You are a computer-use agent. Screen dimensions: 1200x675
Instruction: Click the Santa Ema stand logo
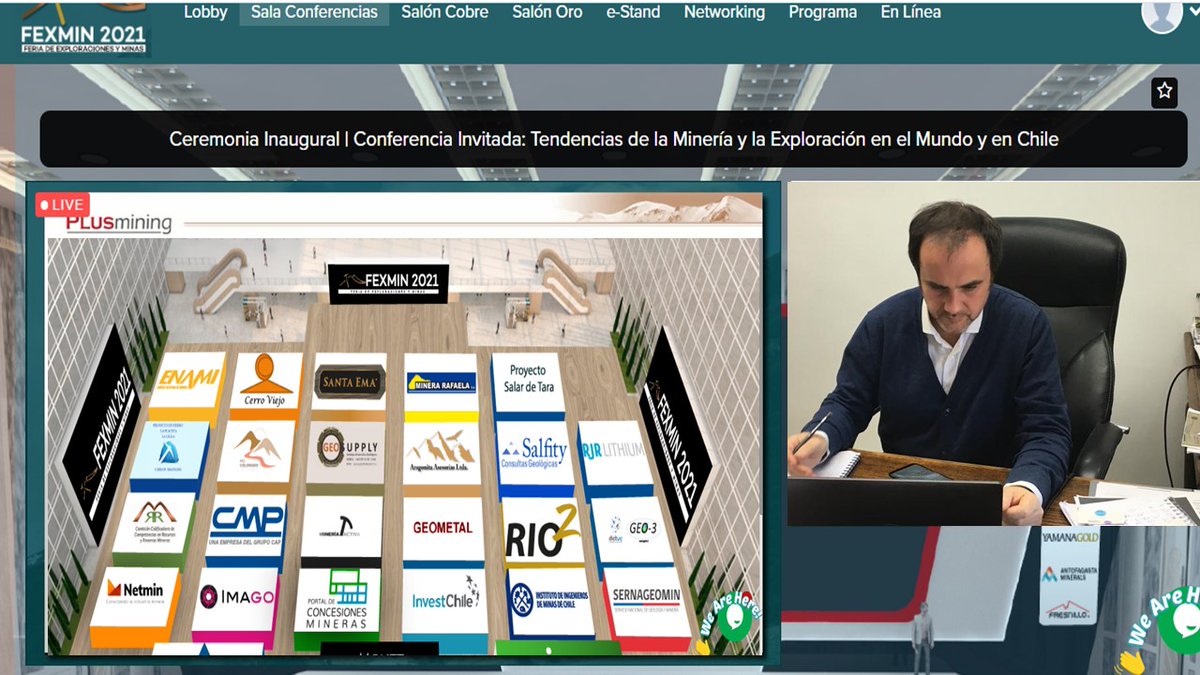point(350,381)
